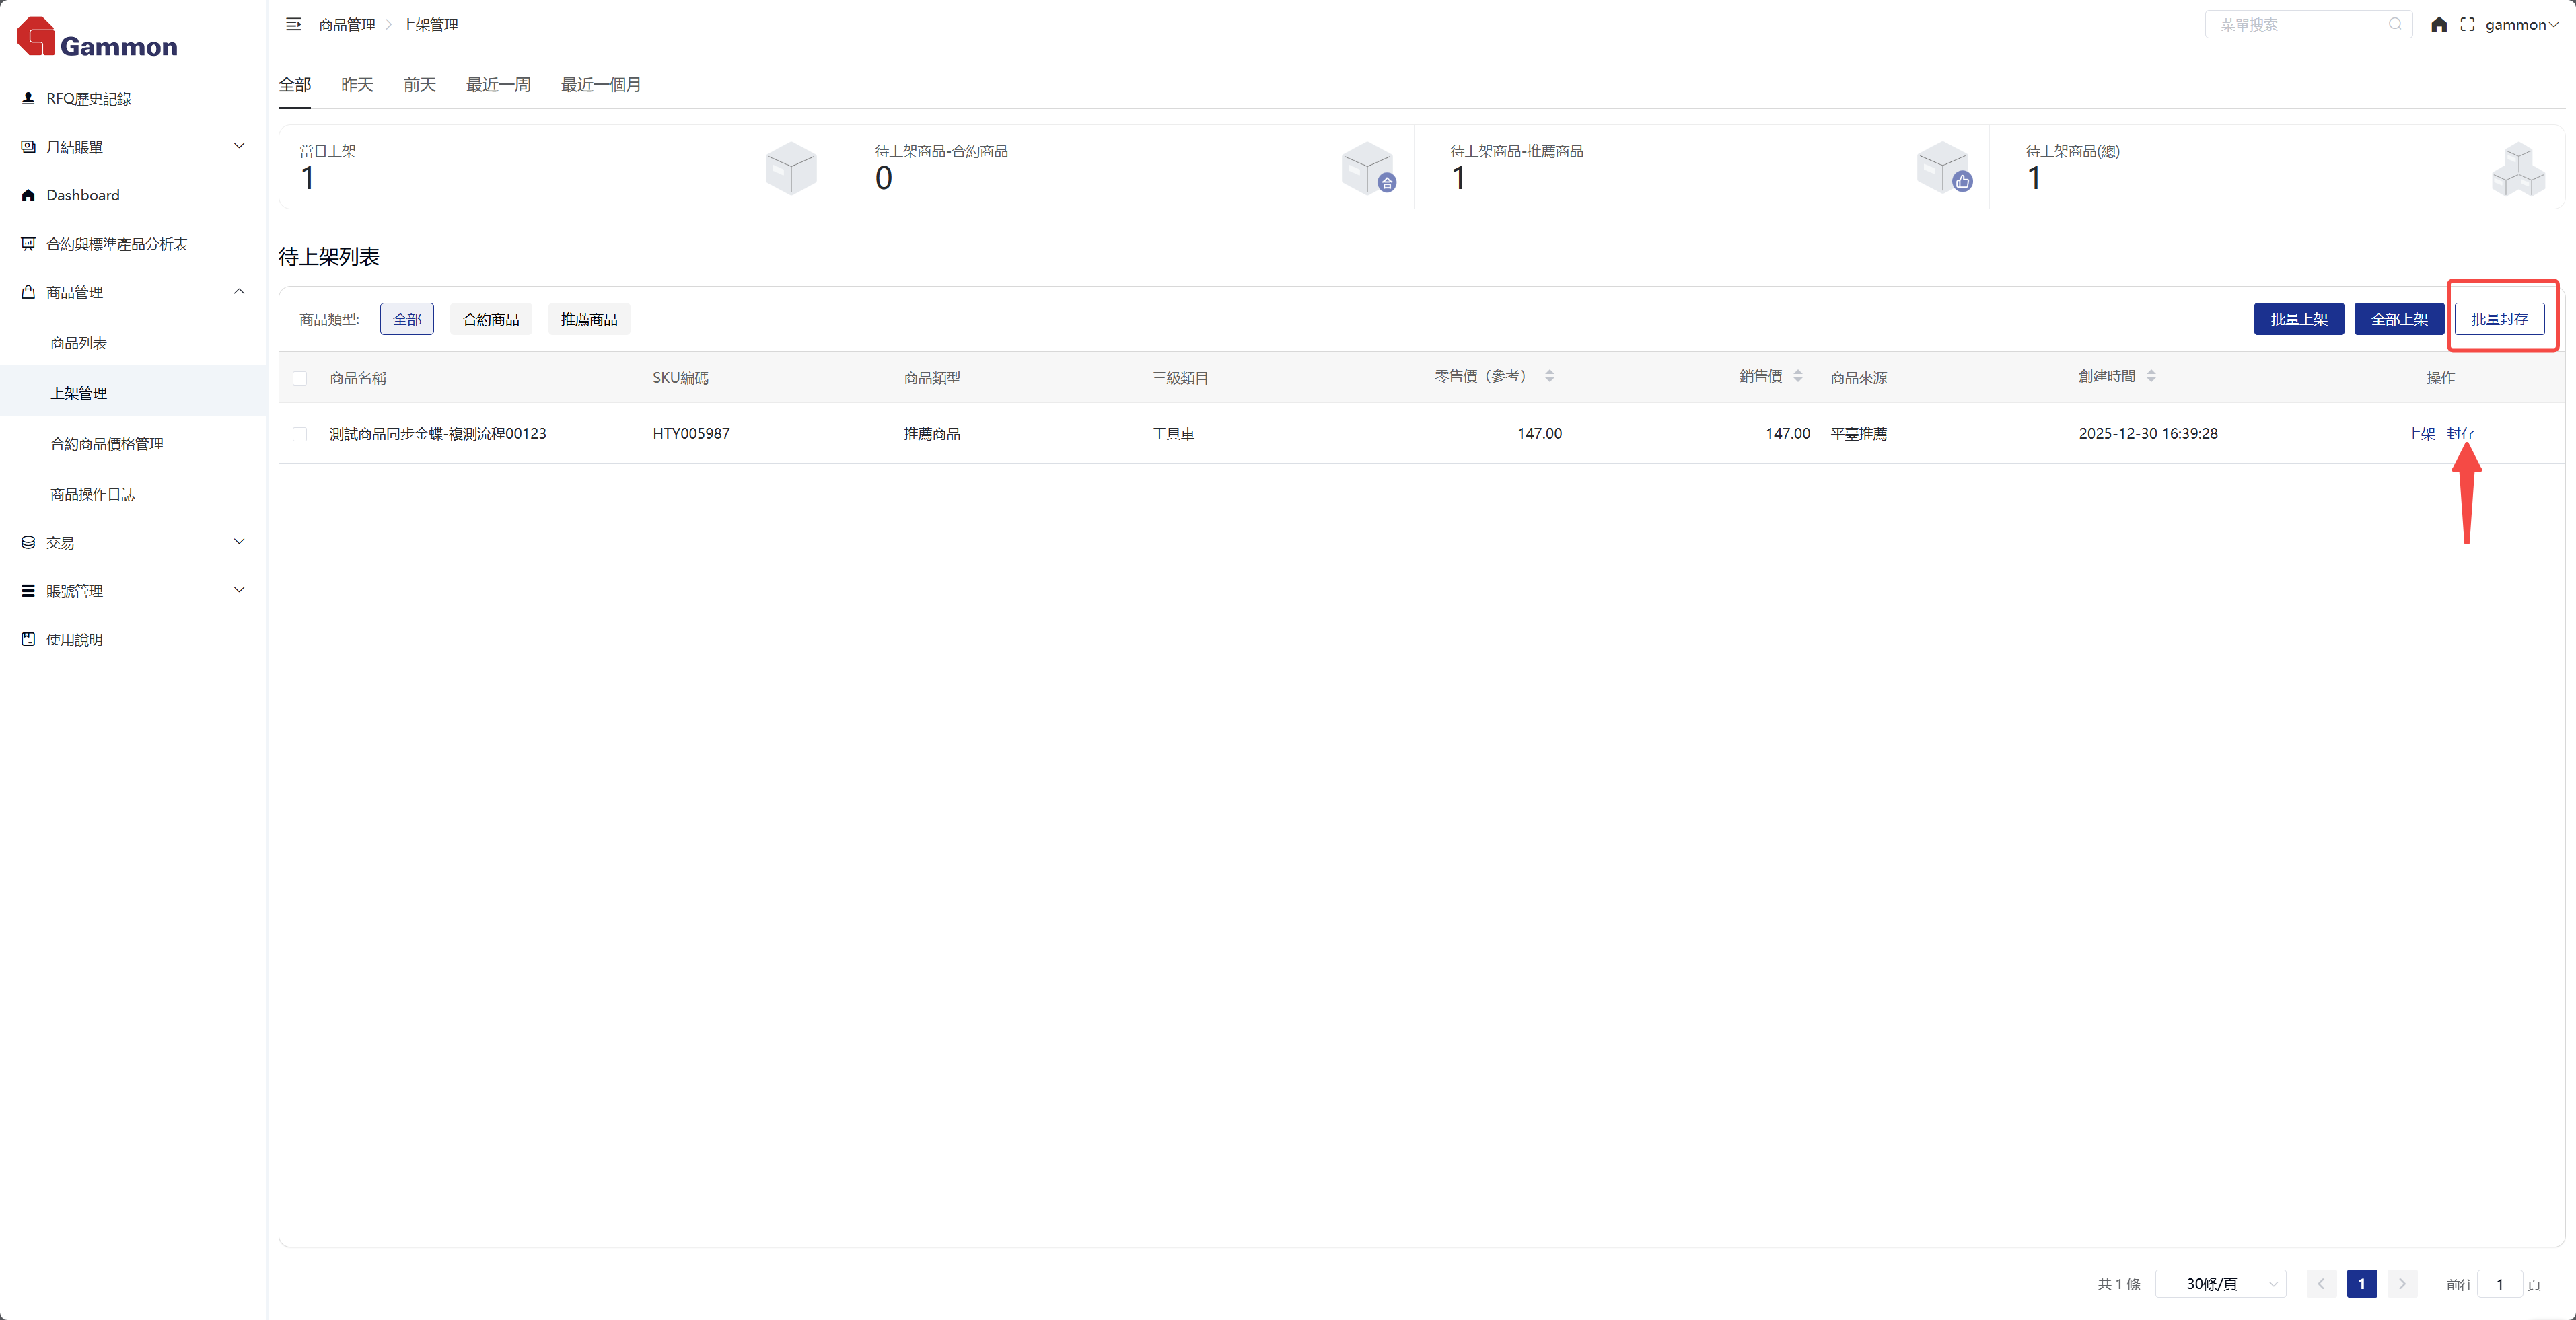The image size is (2576, 1320).
Task: Click the 前往 page number input field
Action: point(2499,1284)
